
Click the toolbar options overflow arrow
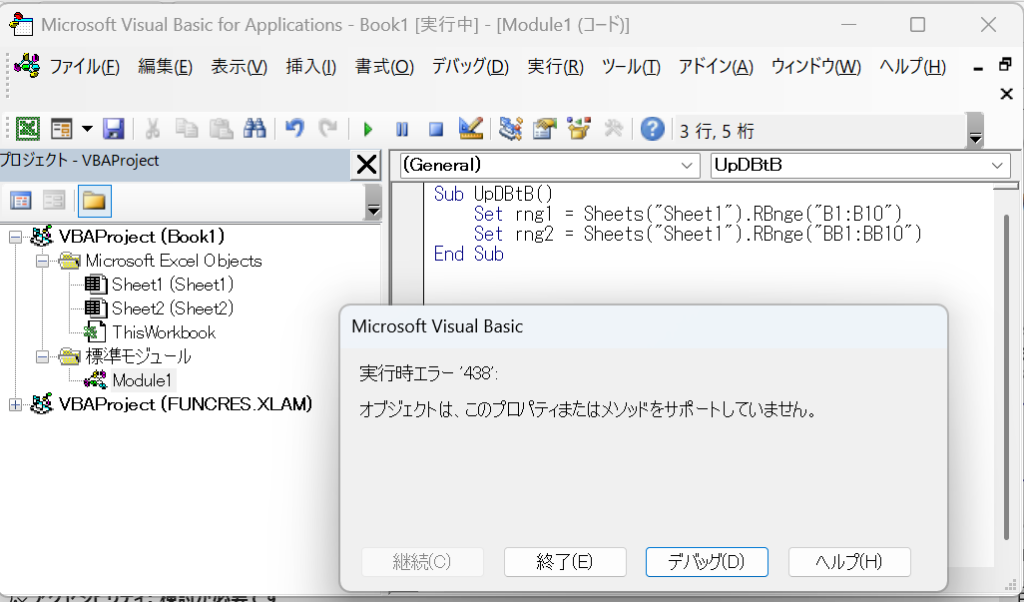[x=975, y=129]
